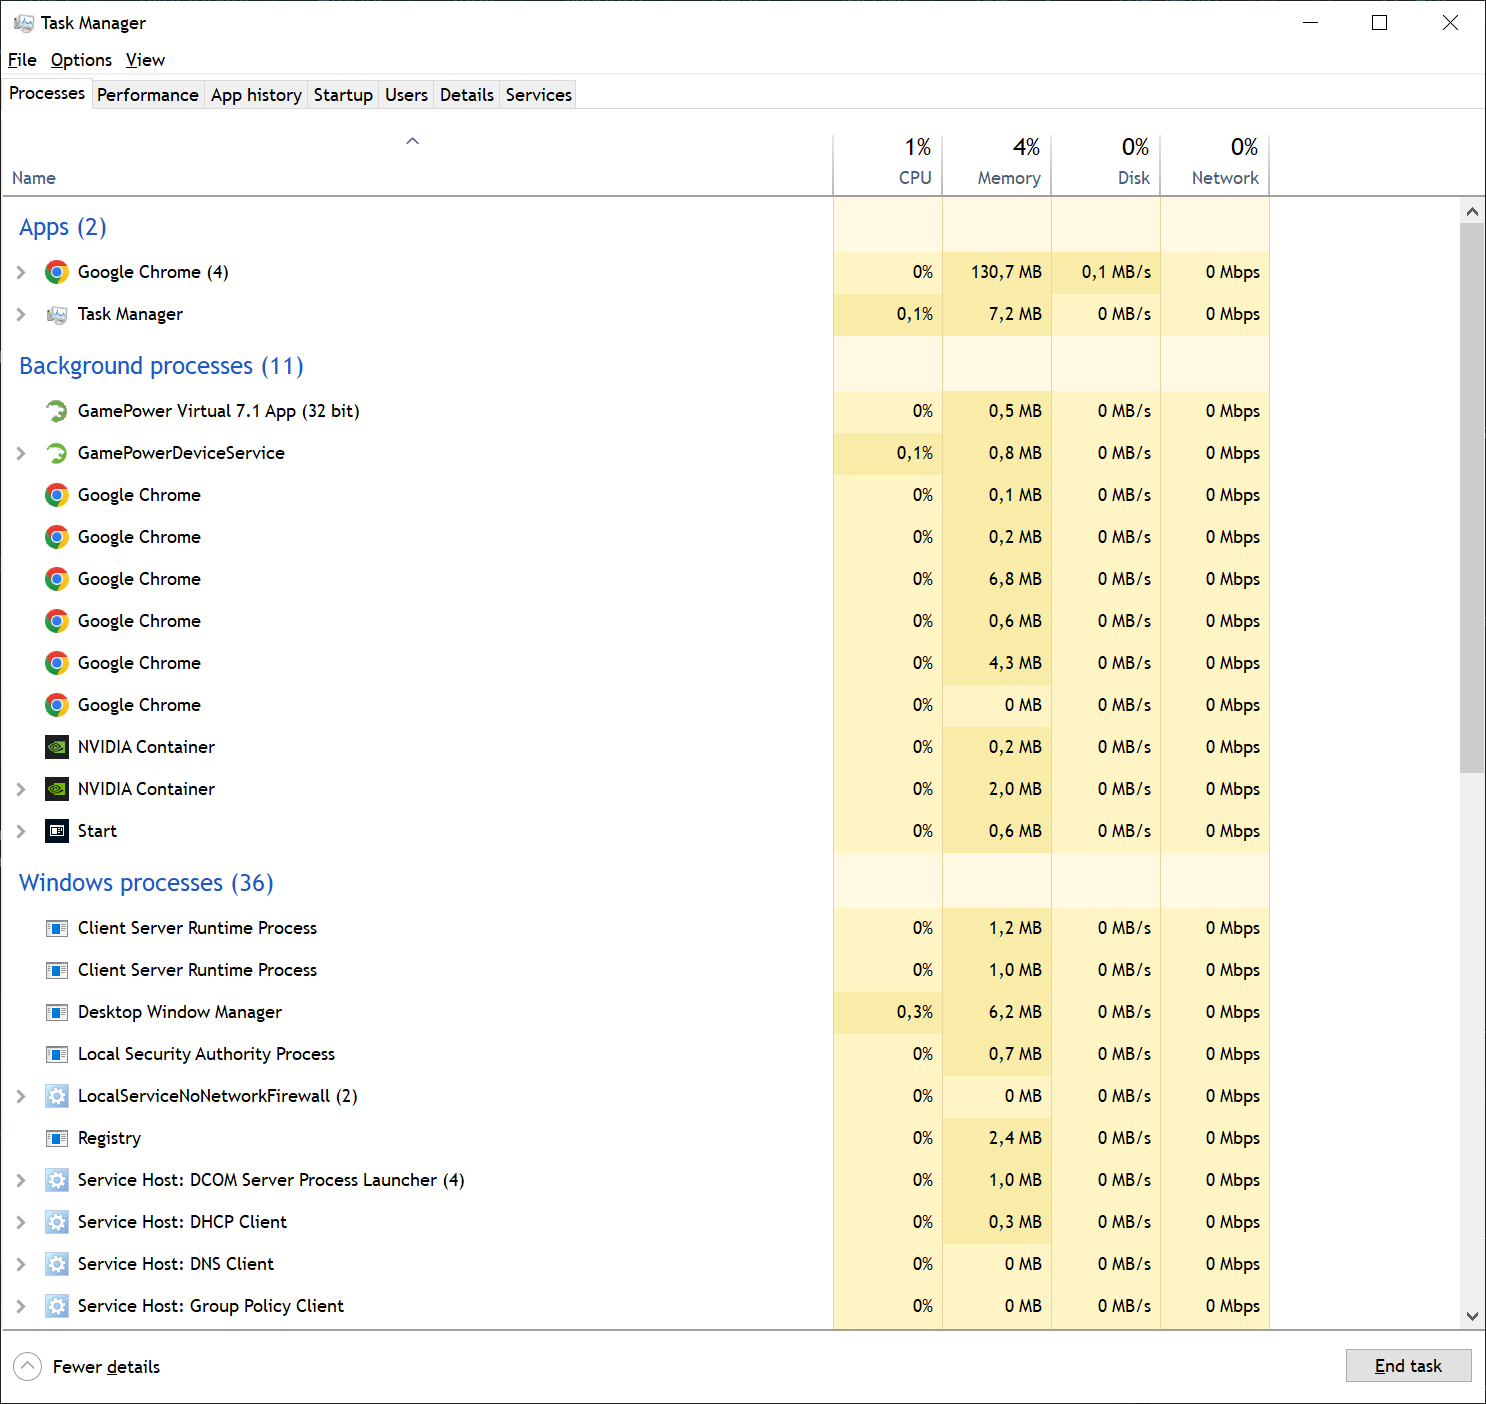Image resolution: width=1486 pixels, height=1404 pixels.
Task: Expand LocalServiceNoNetworkFirewall (2)
Action: point(21,1096)
